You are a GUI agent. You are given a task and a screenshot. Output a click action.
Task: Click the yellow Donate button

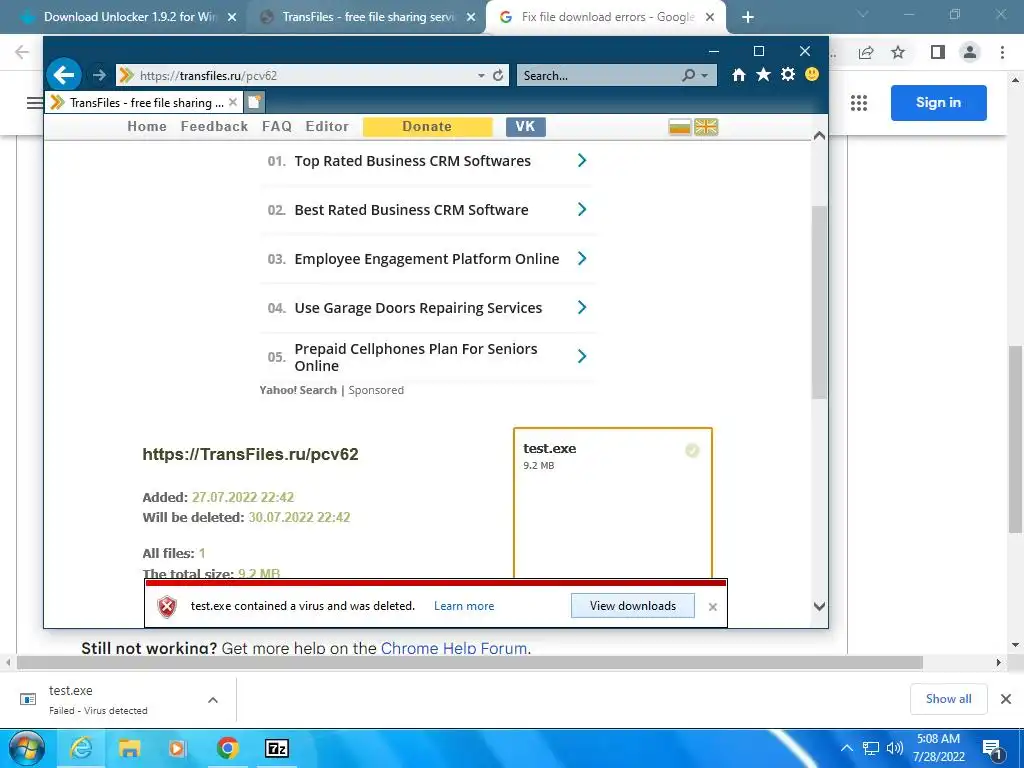[427, 127]
